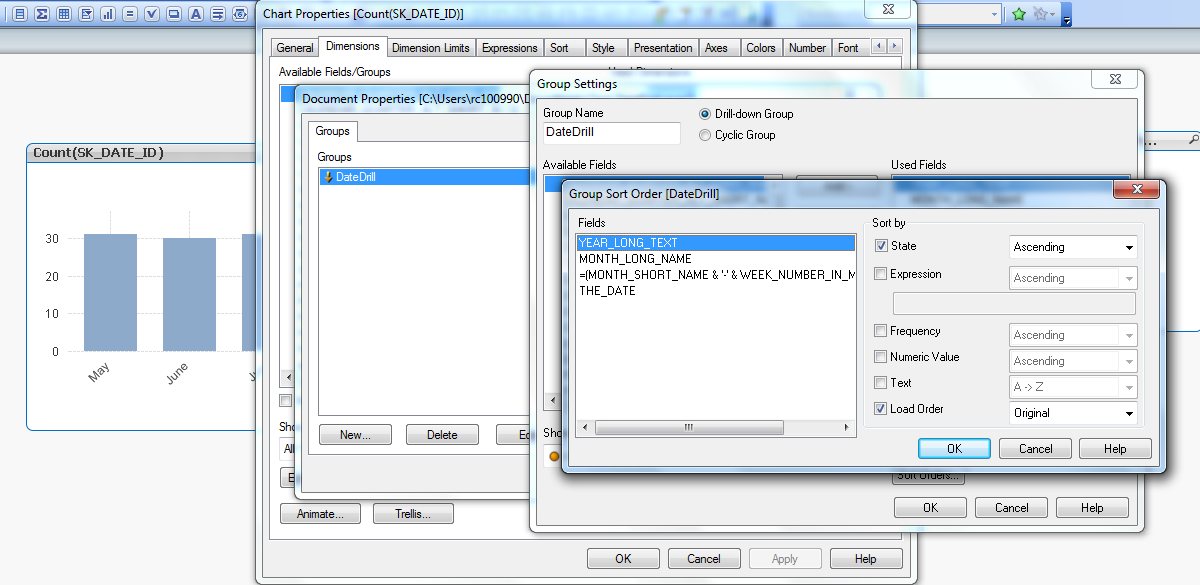Viewport: 1200px width, 585px height.
Task: Select the =(MONTH_SHORT_NAME expression field row
Action: 716,275
